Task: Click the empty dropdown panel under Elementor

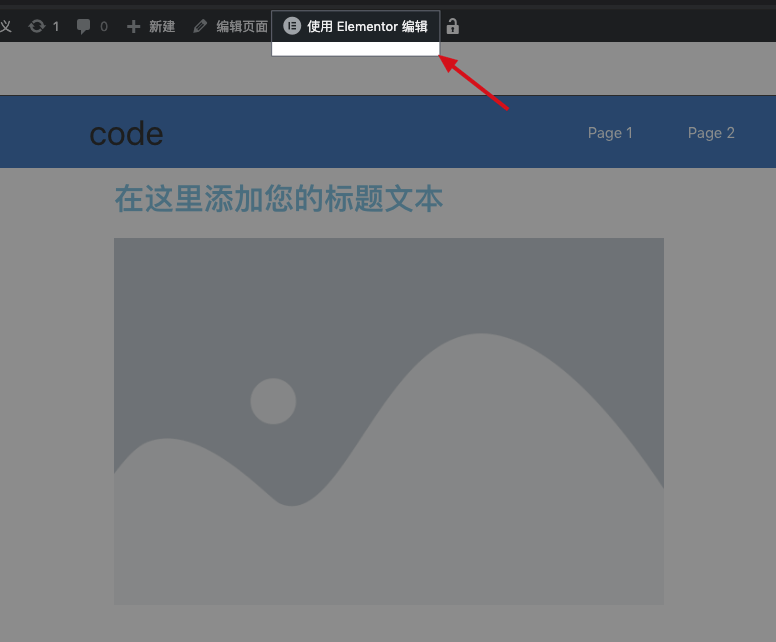Action: [355, 49]
